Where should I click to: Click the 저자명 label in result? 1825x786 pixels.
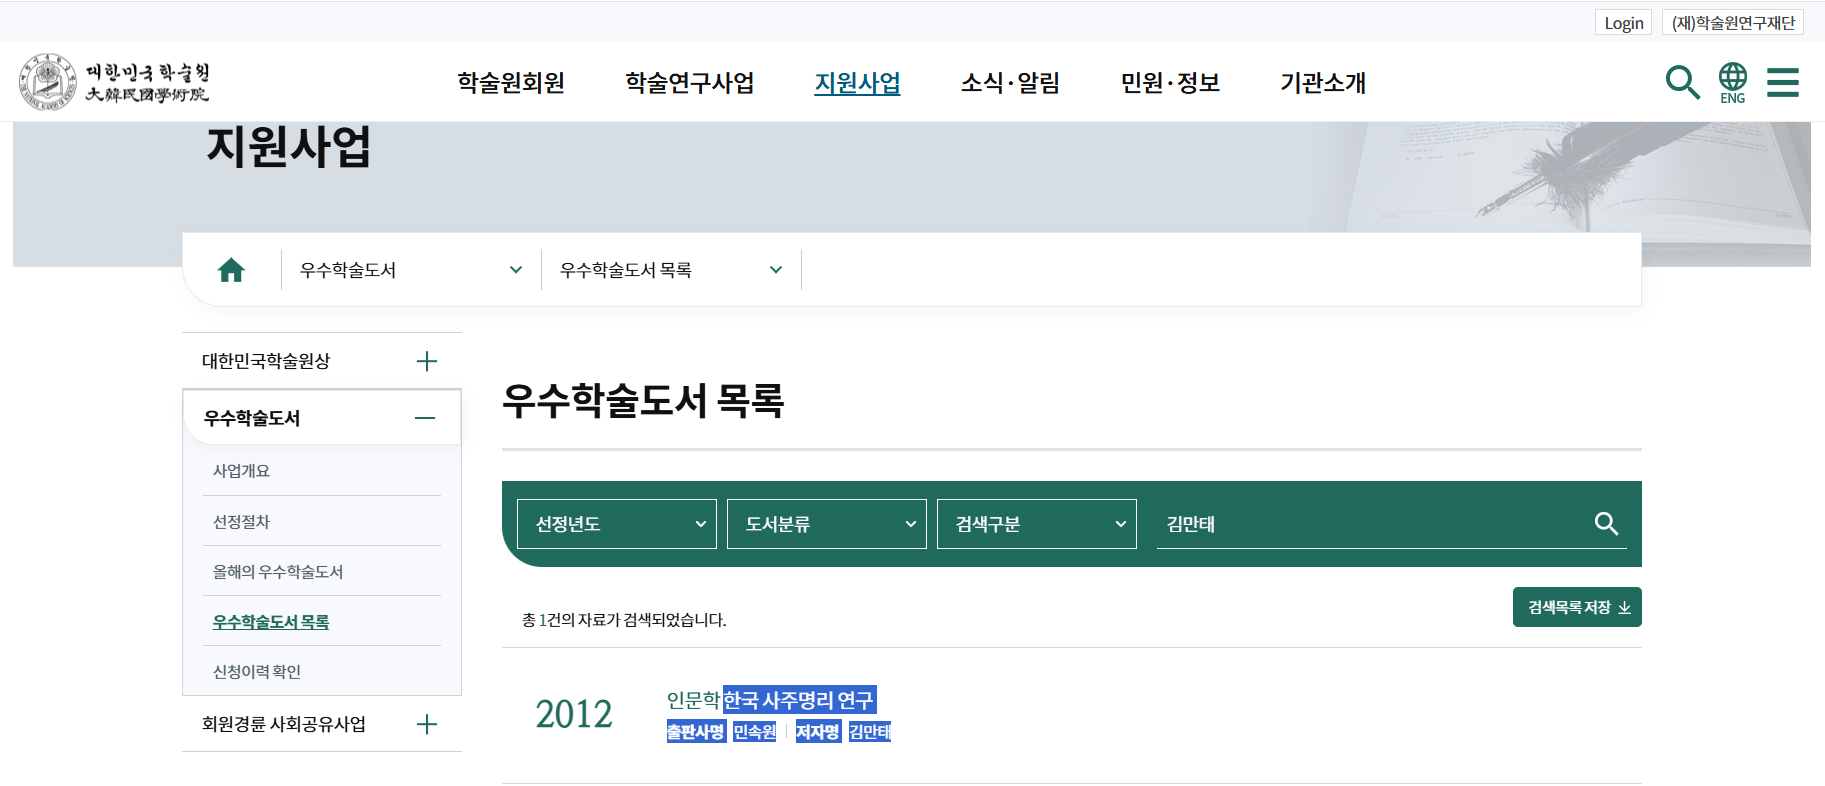pyautogui.click(x=818, y=732)
